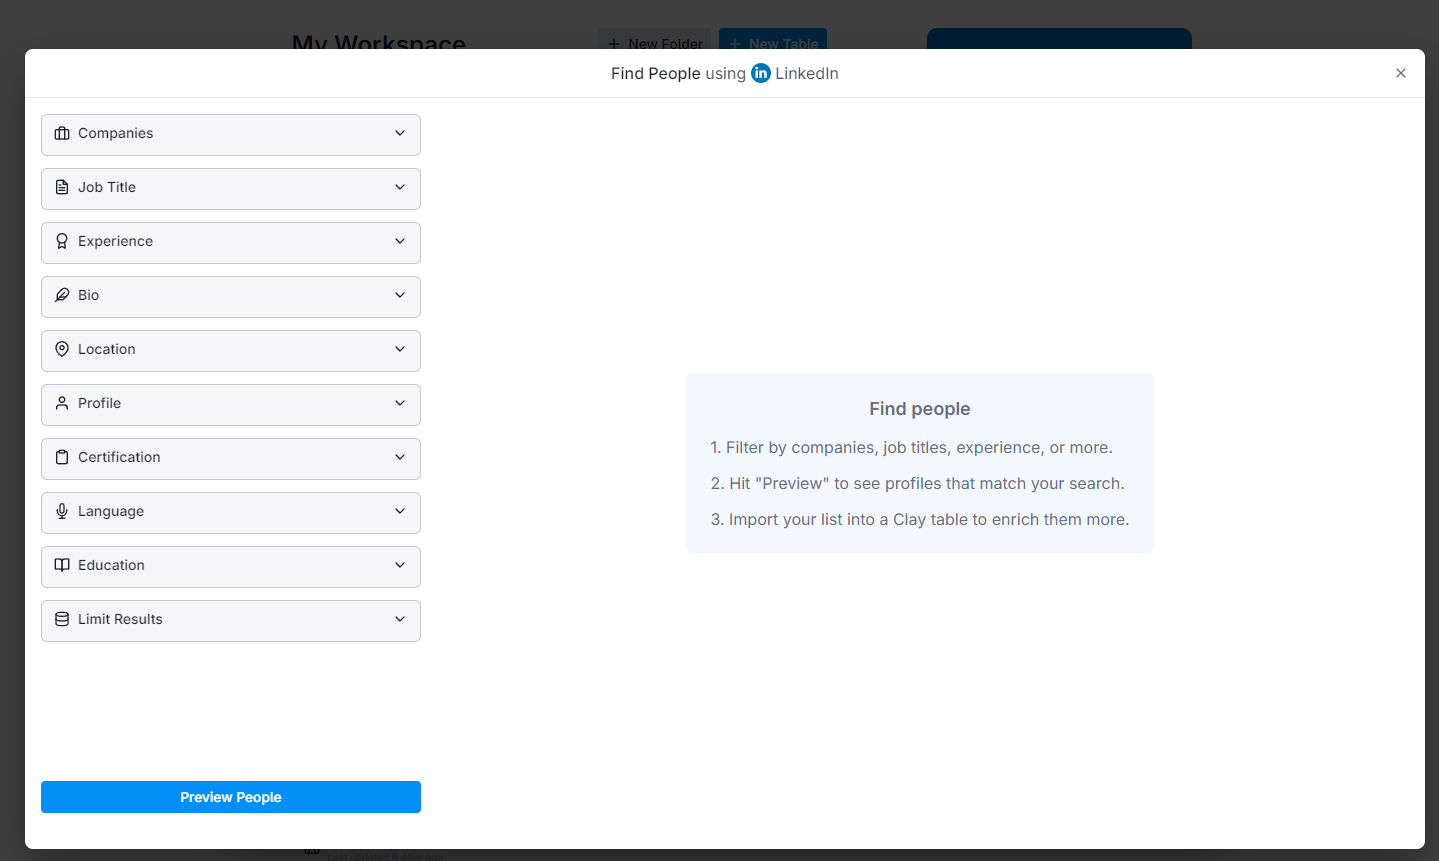Expand the Companies filter chevron
The width and height of the screenshot is (1439, 861).
coord(400,133)
